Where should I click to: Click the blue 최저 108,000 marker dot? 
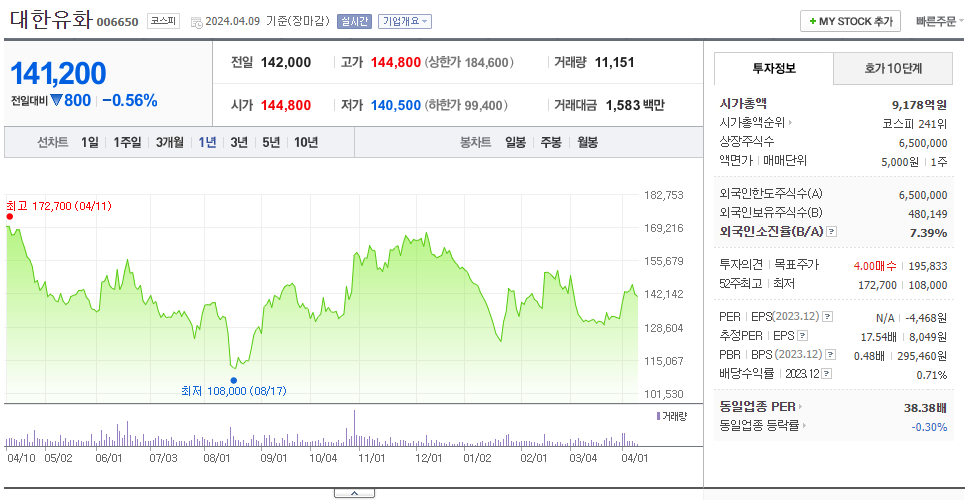click(x=233, y=380)
